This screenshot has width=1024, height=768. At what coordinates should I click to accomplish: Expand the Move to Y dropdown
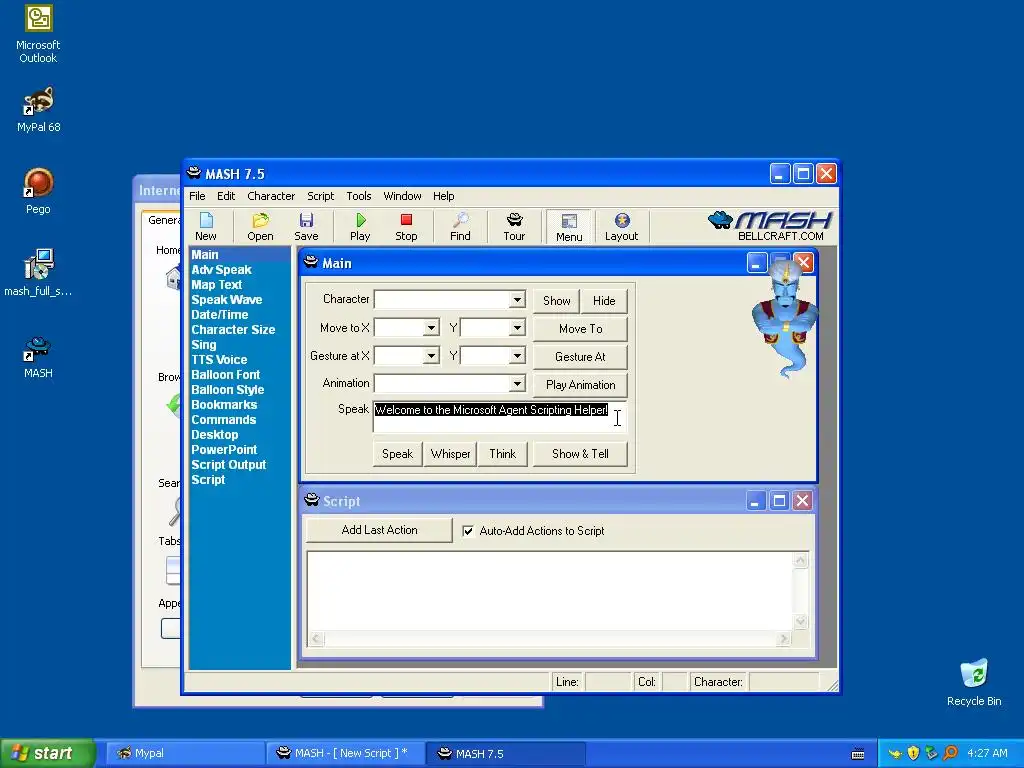click(x=517, y=328)
